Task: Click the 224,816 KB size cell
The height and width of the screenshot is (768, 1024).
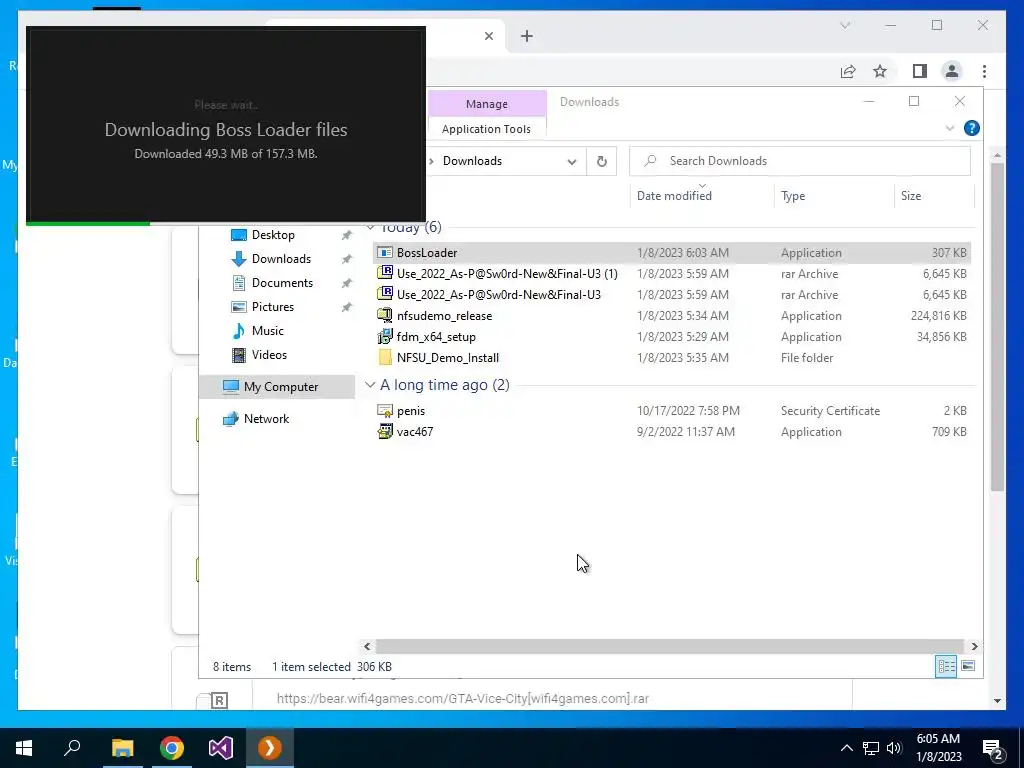Action: click(x=938, y=315)
